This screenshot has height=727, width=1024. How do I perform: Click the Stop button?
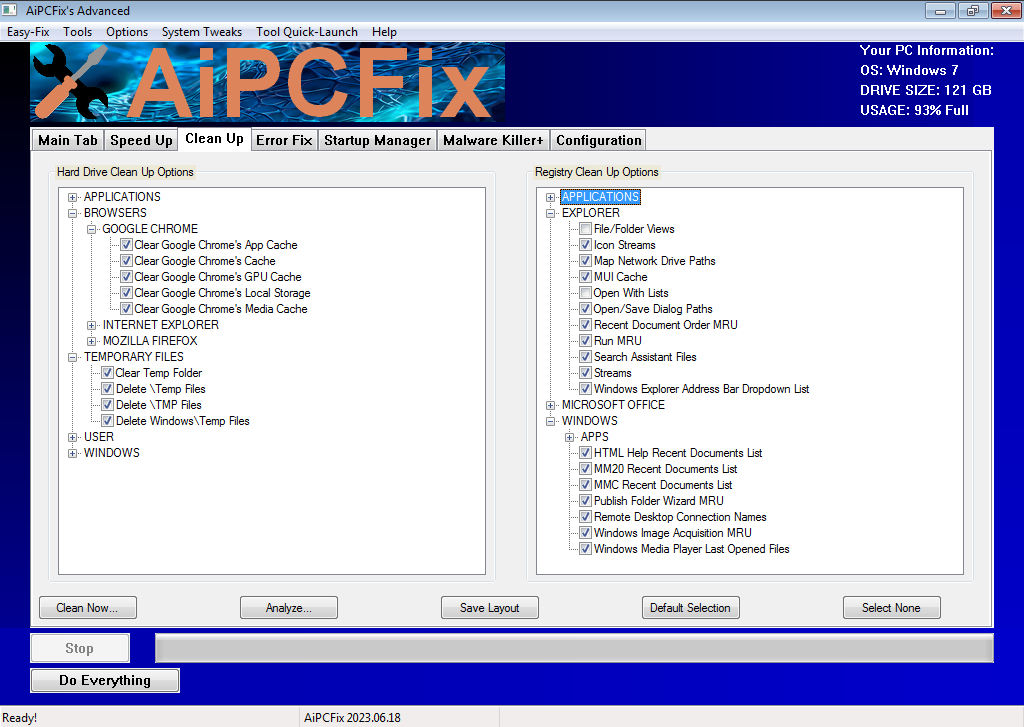[80, 648]
